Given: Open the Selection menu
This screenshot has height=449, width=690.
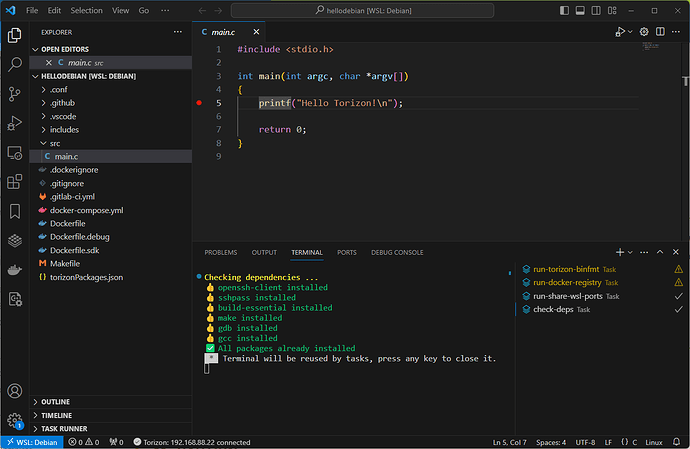Looking at the screenshot, I should pos(86,11).
